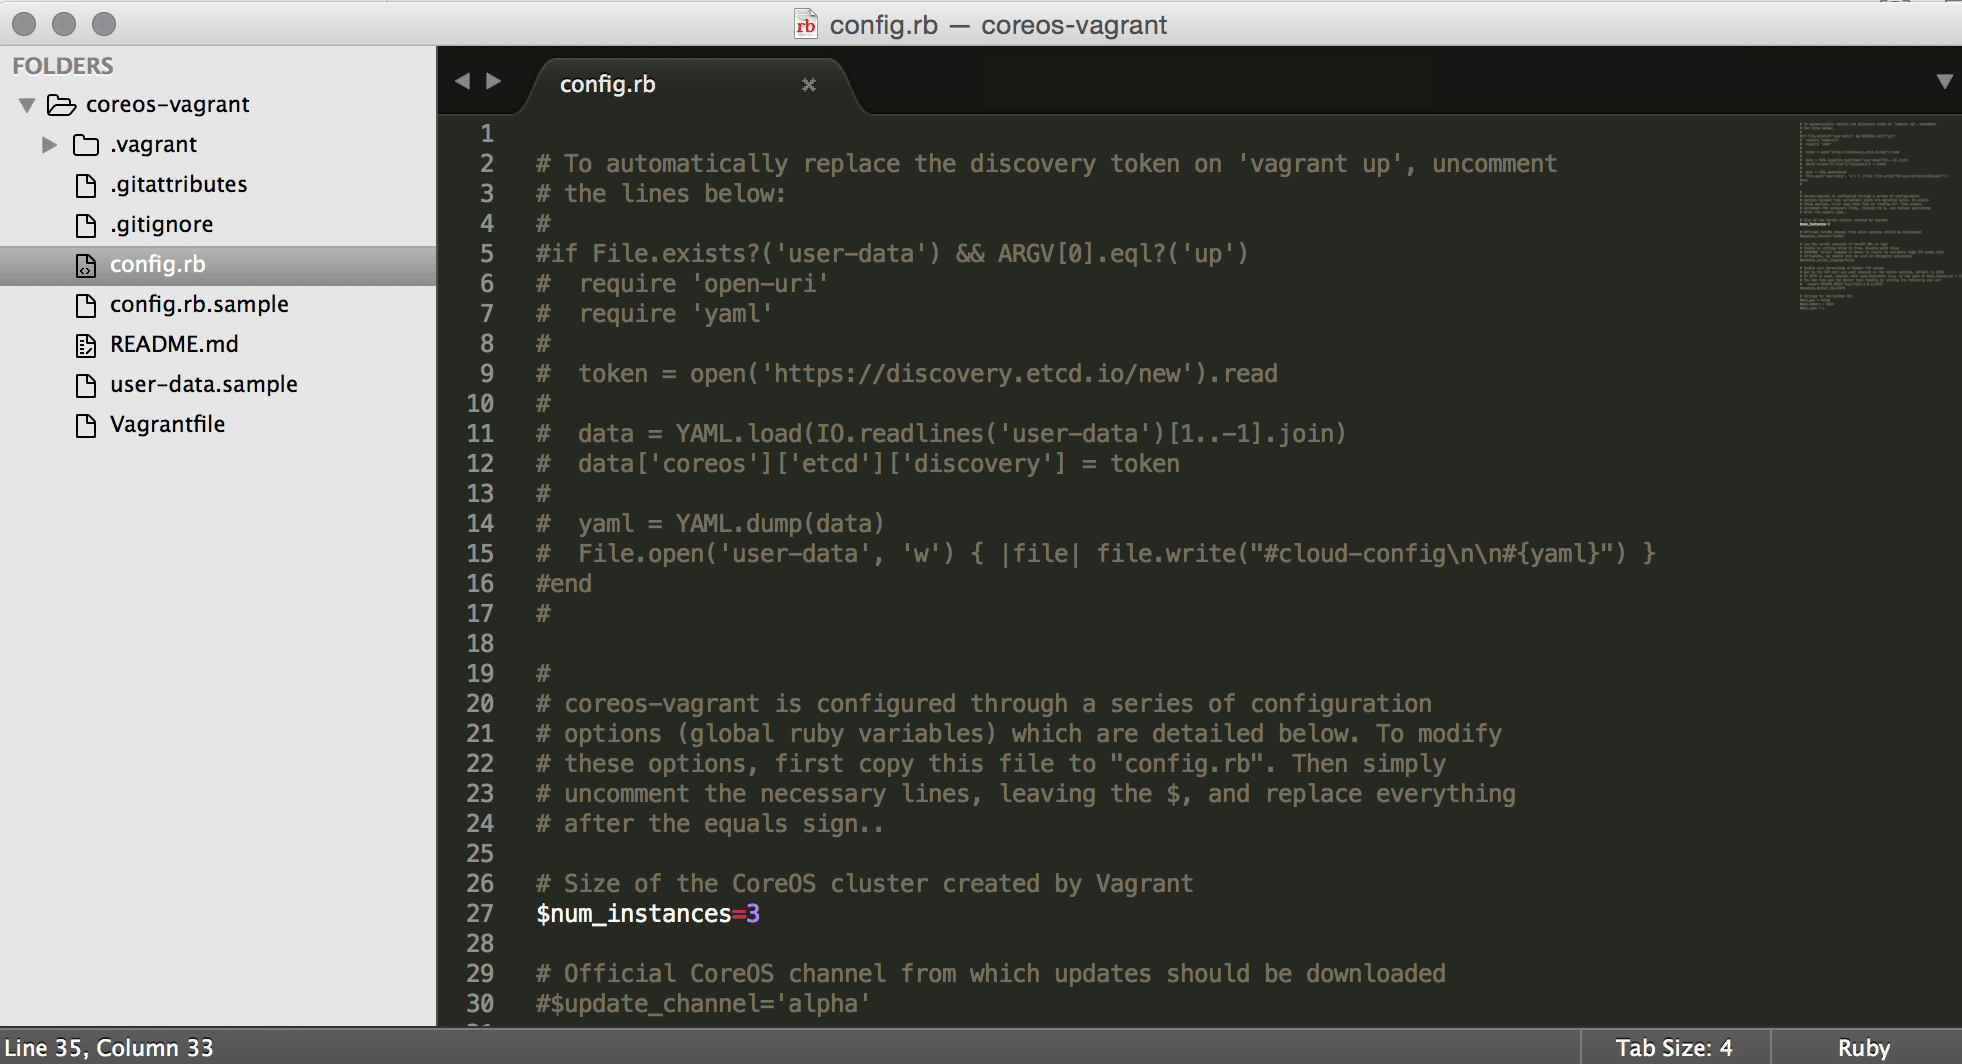Viewport: 1962px width, 1064px height.
Task: Click the rb file icon in title bar
Action: tap(806, 25)
